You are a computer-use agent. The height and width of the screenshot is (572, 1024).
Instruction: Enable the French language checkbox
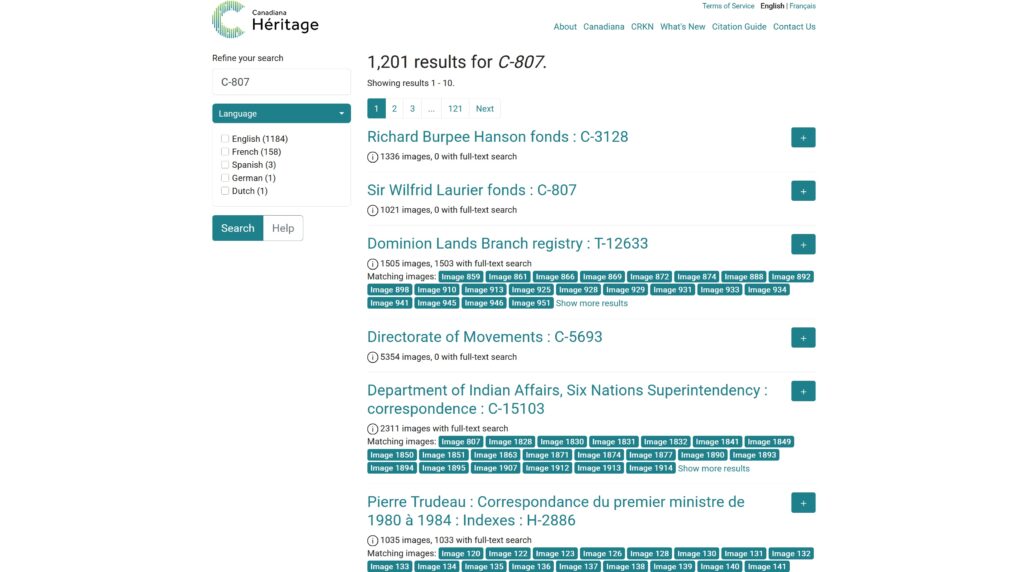point(225,152)
